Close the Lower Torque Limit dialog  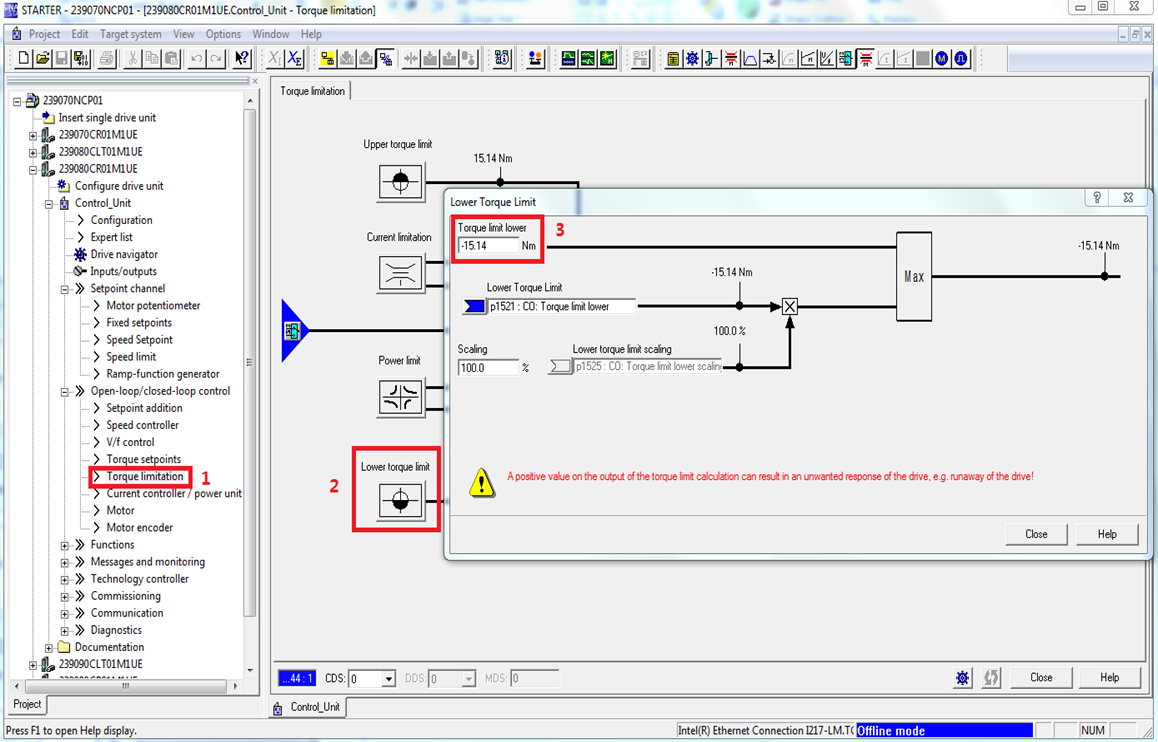[1036, 534]
